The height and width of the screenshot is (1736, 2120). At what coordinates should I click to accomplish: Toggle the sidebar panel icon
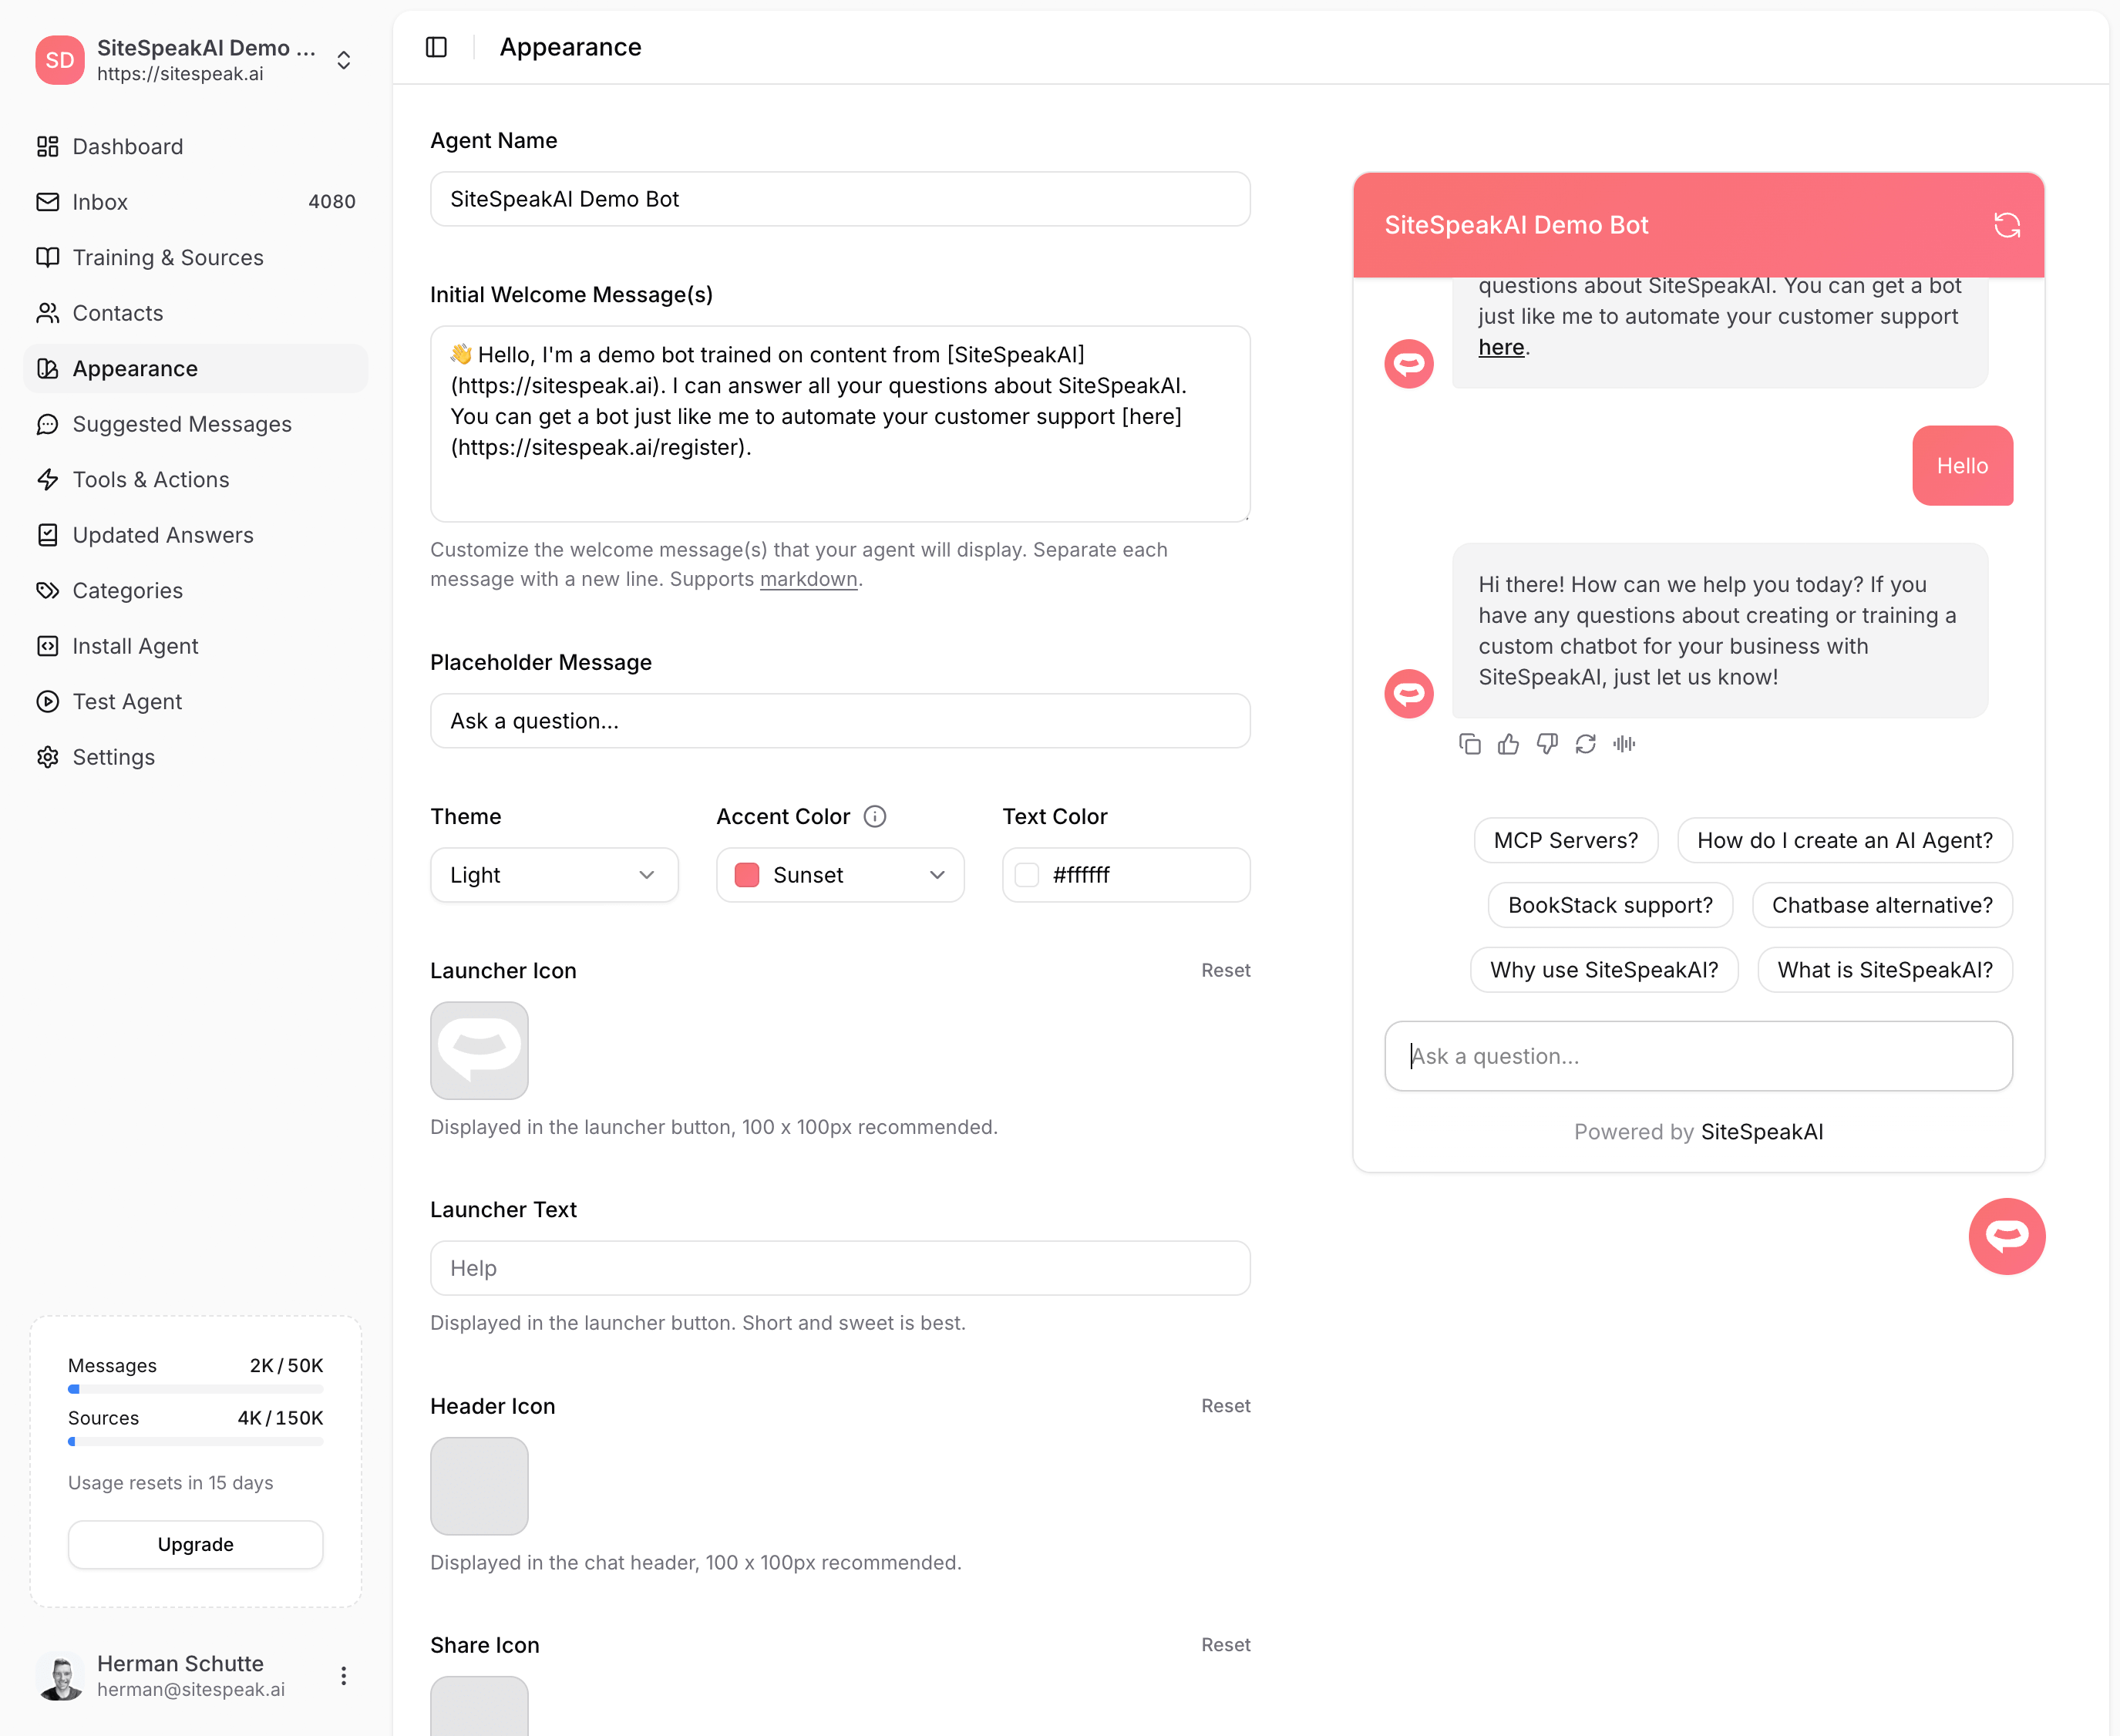pos(436,47)
